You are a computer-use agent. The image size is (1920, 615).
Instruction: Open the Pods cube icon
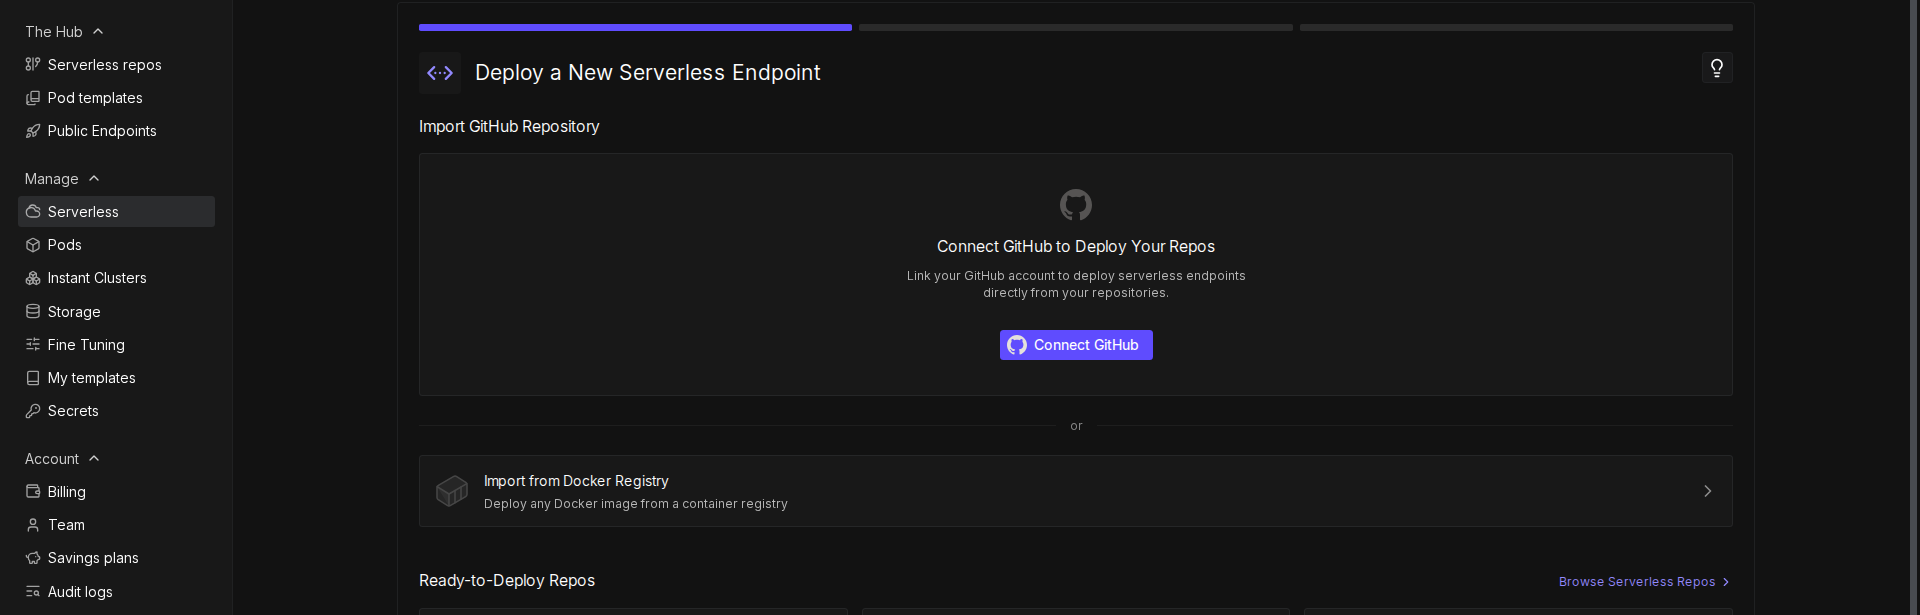[33, 245]
